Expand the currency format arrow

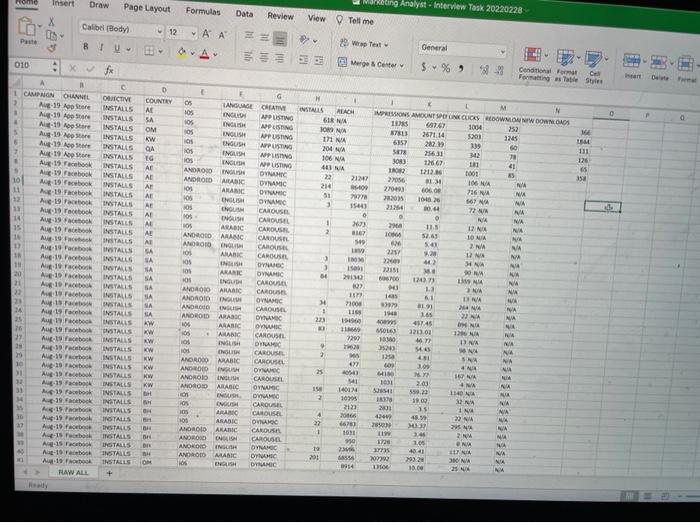point(434,68)
